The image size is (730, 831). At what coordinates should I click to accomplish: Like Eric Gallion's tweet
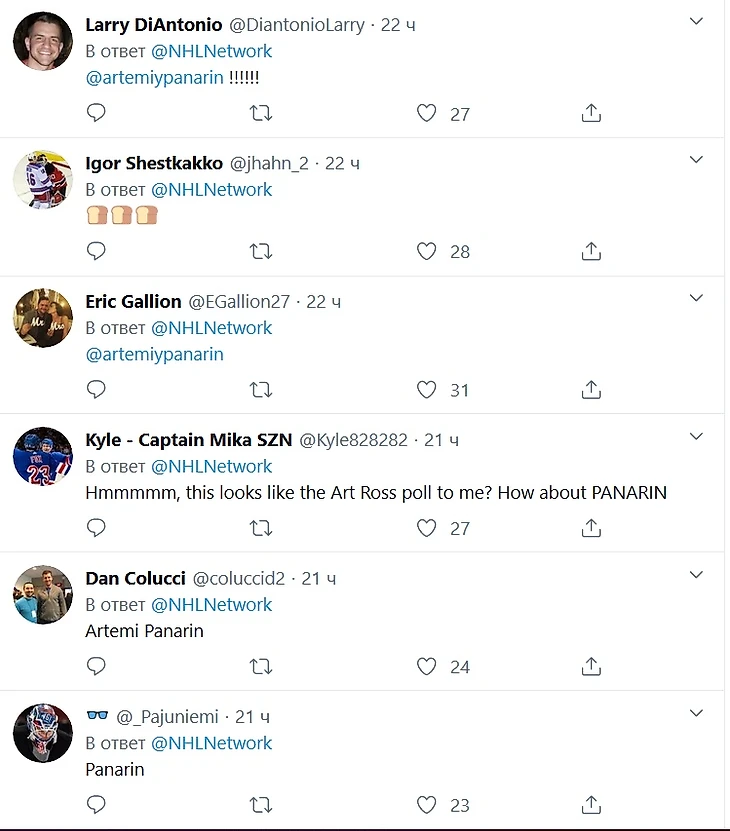(x=427, y=389)
